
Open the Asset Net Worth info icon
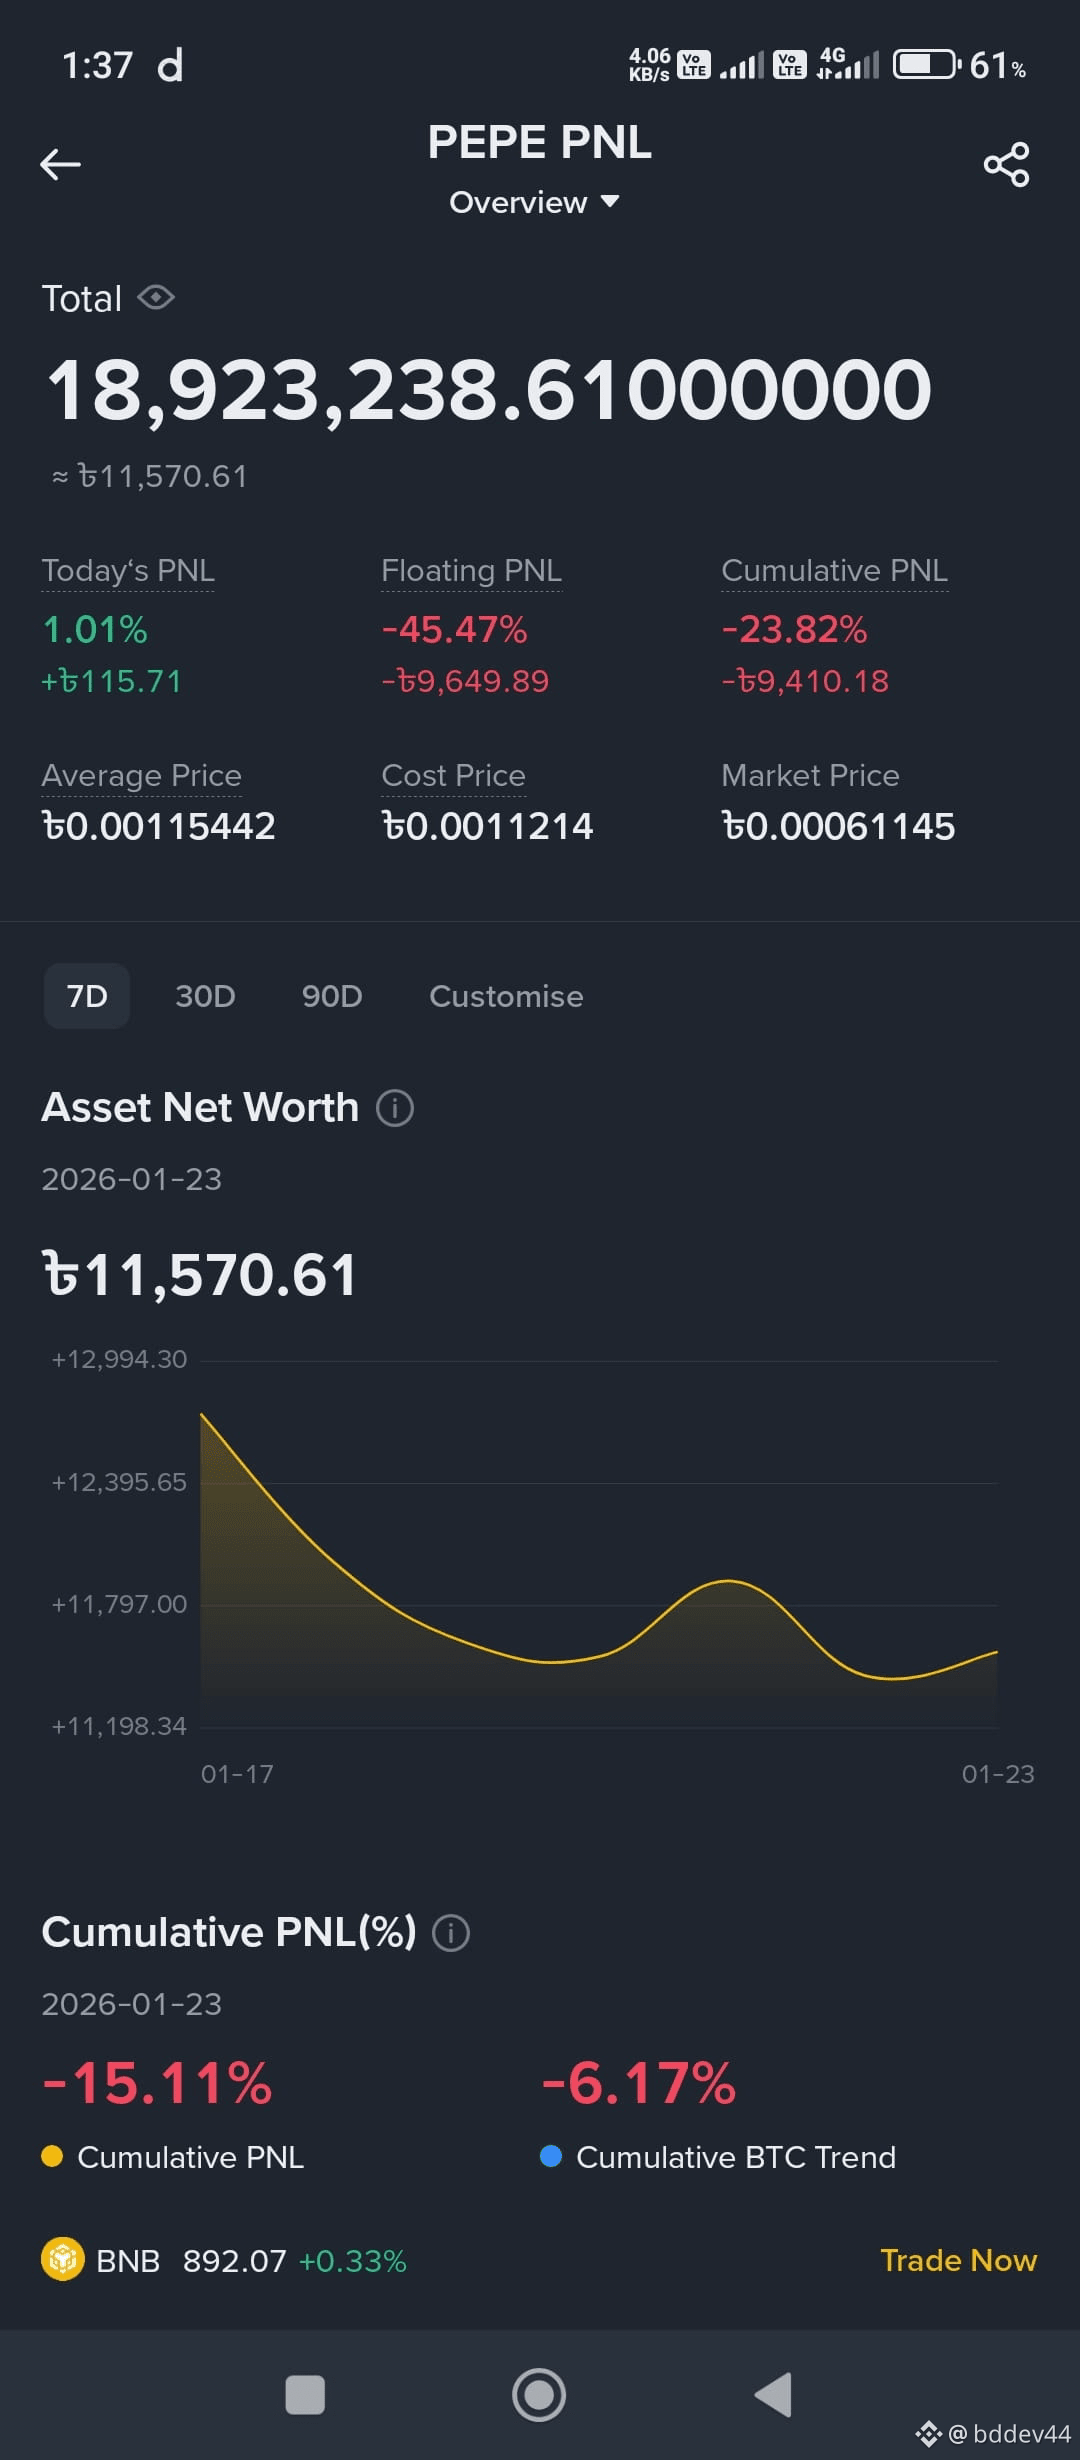(395, 1108)
